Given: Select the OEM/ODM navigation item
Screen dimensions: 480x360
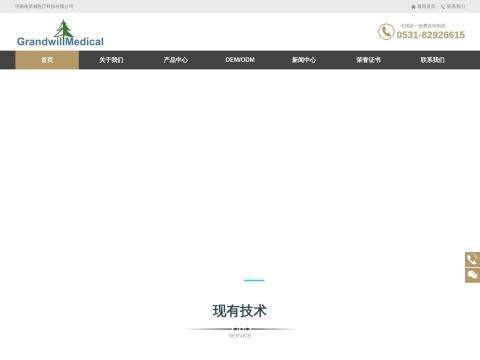Looking at the screenshot, I should click(x=240, y=60).
